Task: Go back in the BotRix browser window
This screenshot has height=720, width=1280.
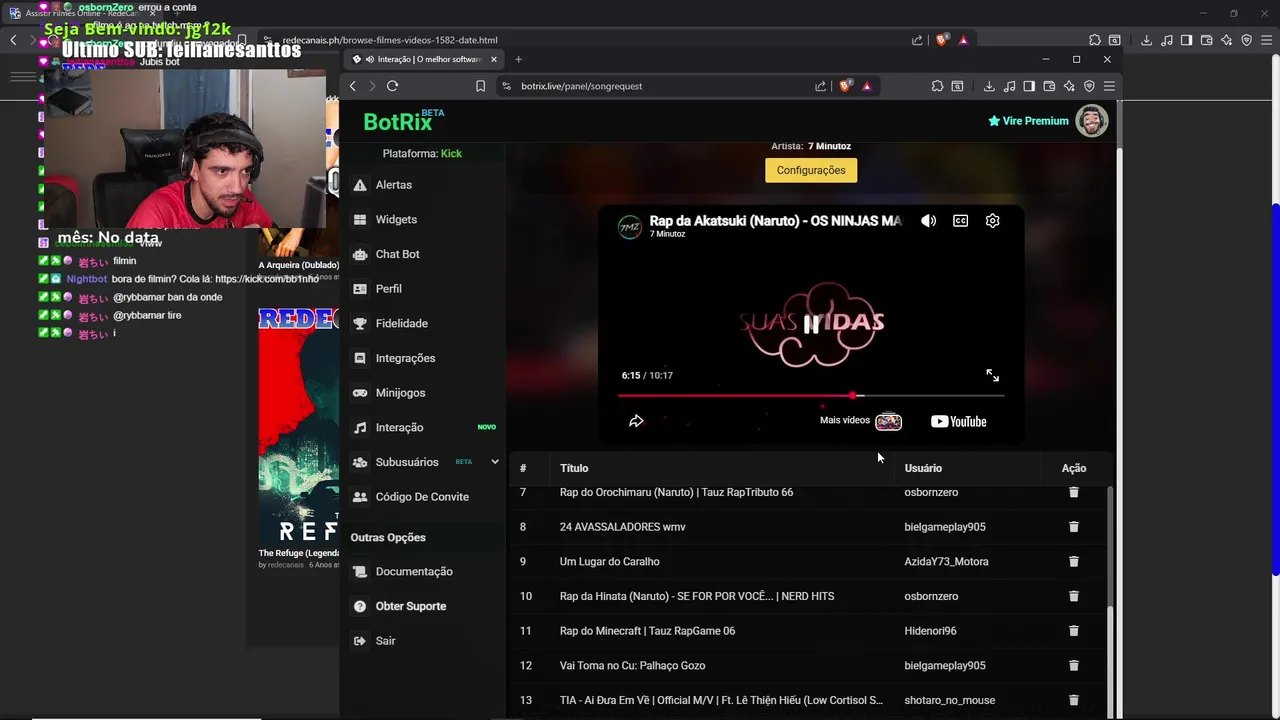Action: tap(352, 86)
